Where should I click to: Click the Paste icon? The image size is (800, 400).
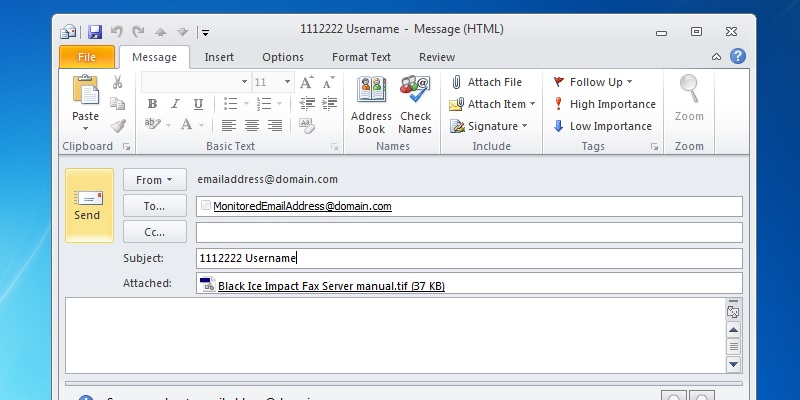[86, 92]
